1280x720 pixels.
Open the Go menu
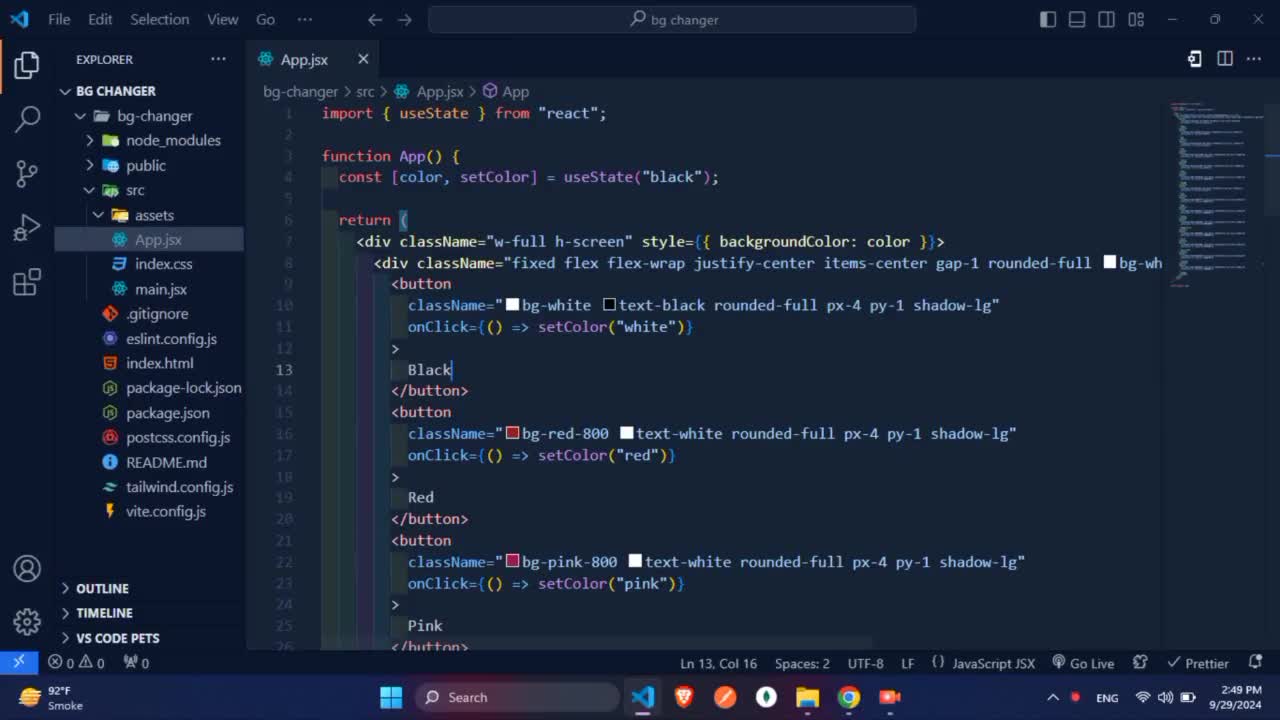point(265,19)
